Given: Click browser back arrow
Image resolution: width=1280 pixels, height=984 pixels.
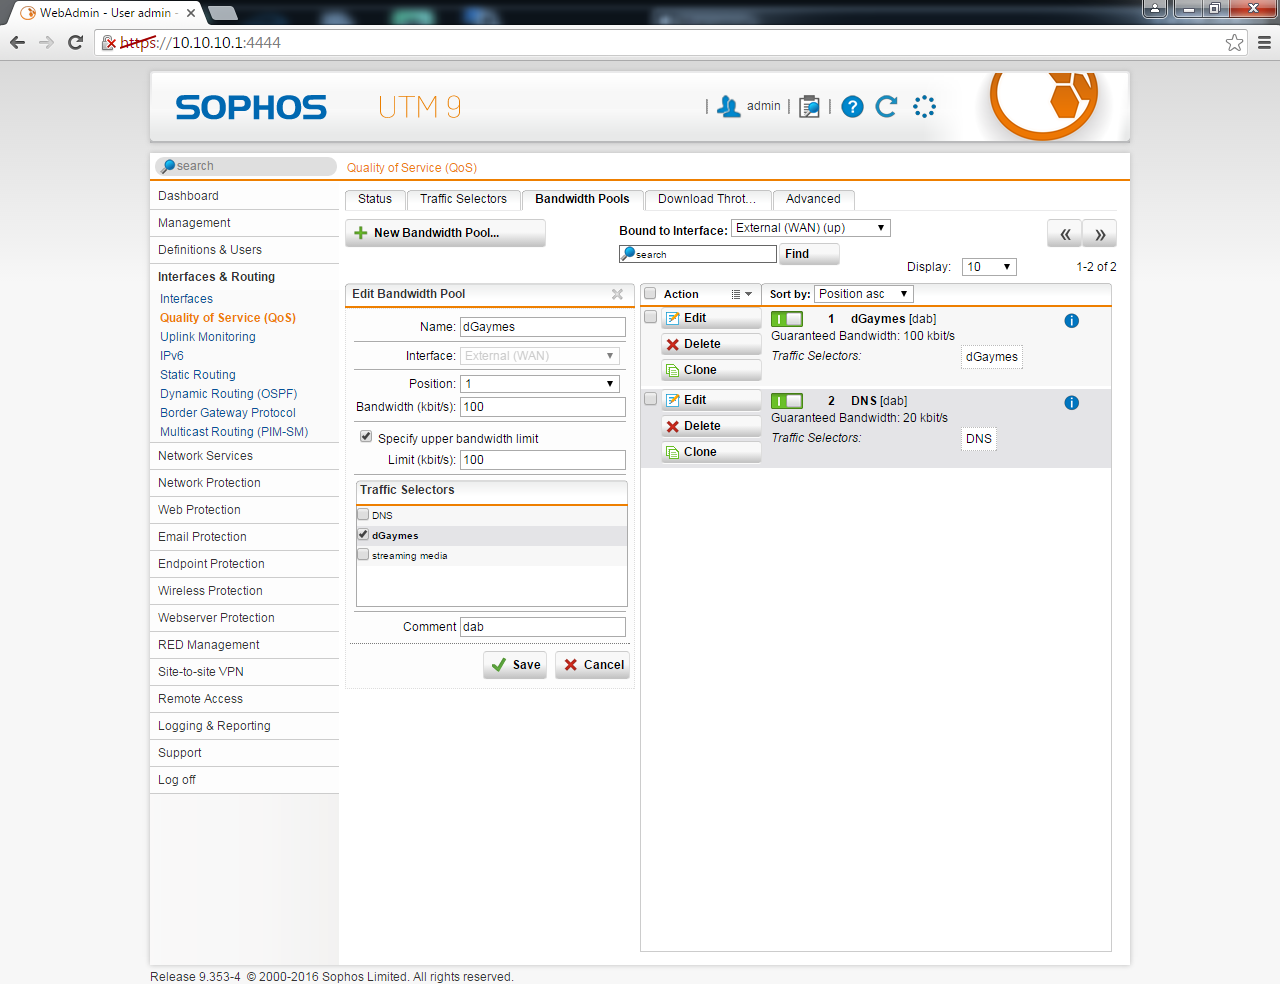Looking at the screenshot, I should tap(17, 42).
